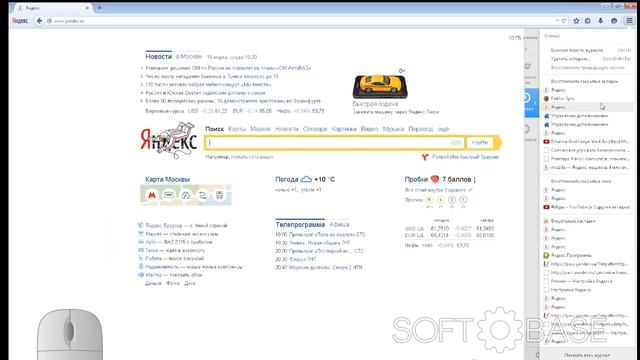
Task: Open the downloads arrow icon
Action: (600, 21)
